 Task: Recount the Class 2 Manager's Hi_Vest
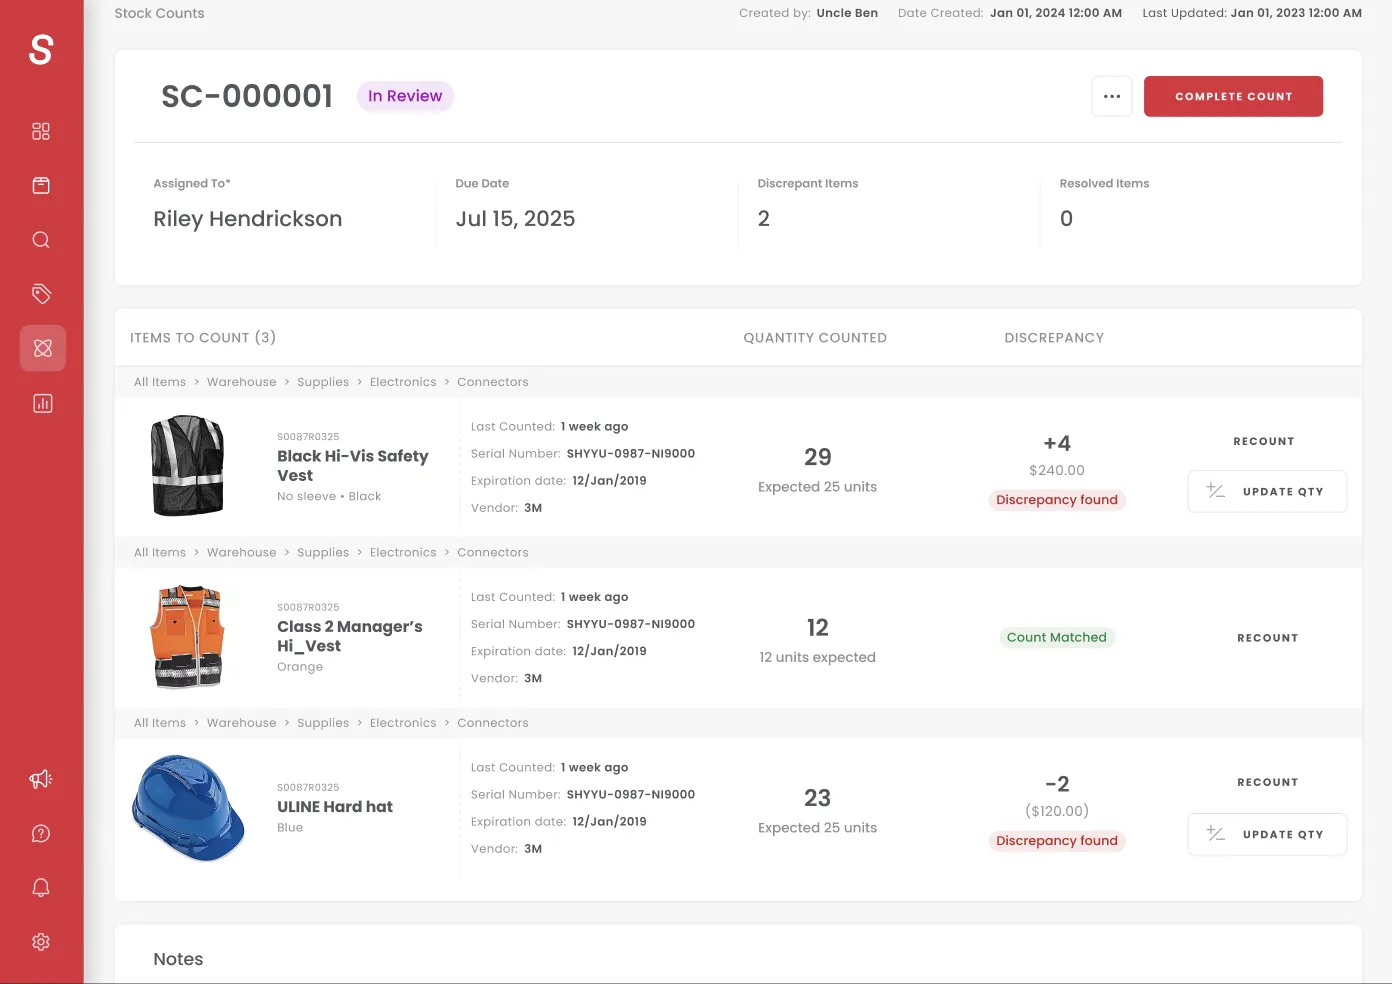pyautogui.click(x=1267, y=638)
